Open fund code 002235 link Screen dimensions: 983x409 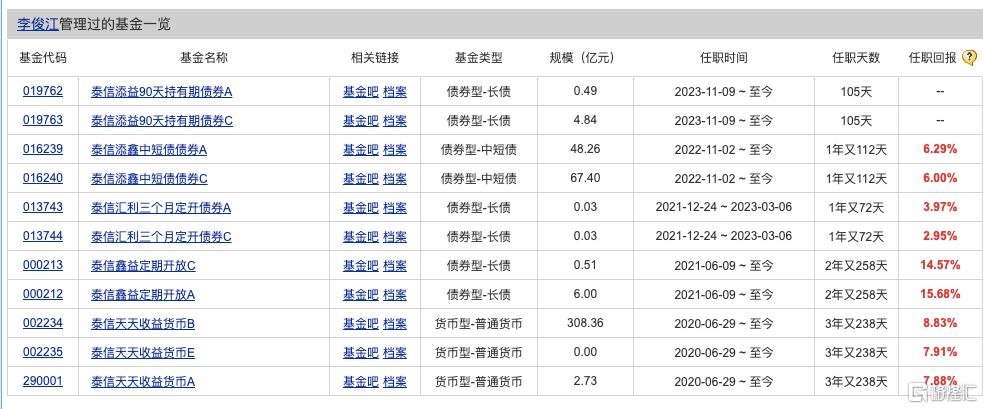[x=43, y=352]
